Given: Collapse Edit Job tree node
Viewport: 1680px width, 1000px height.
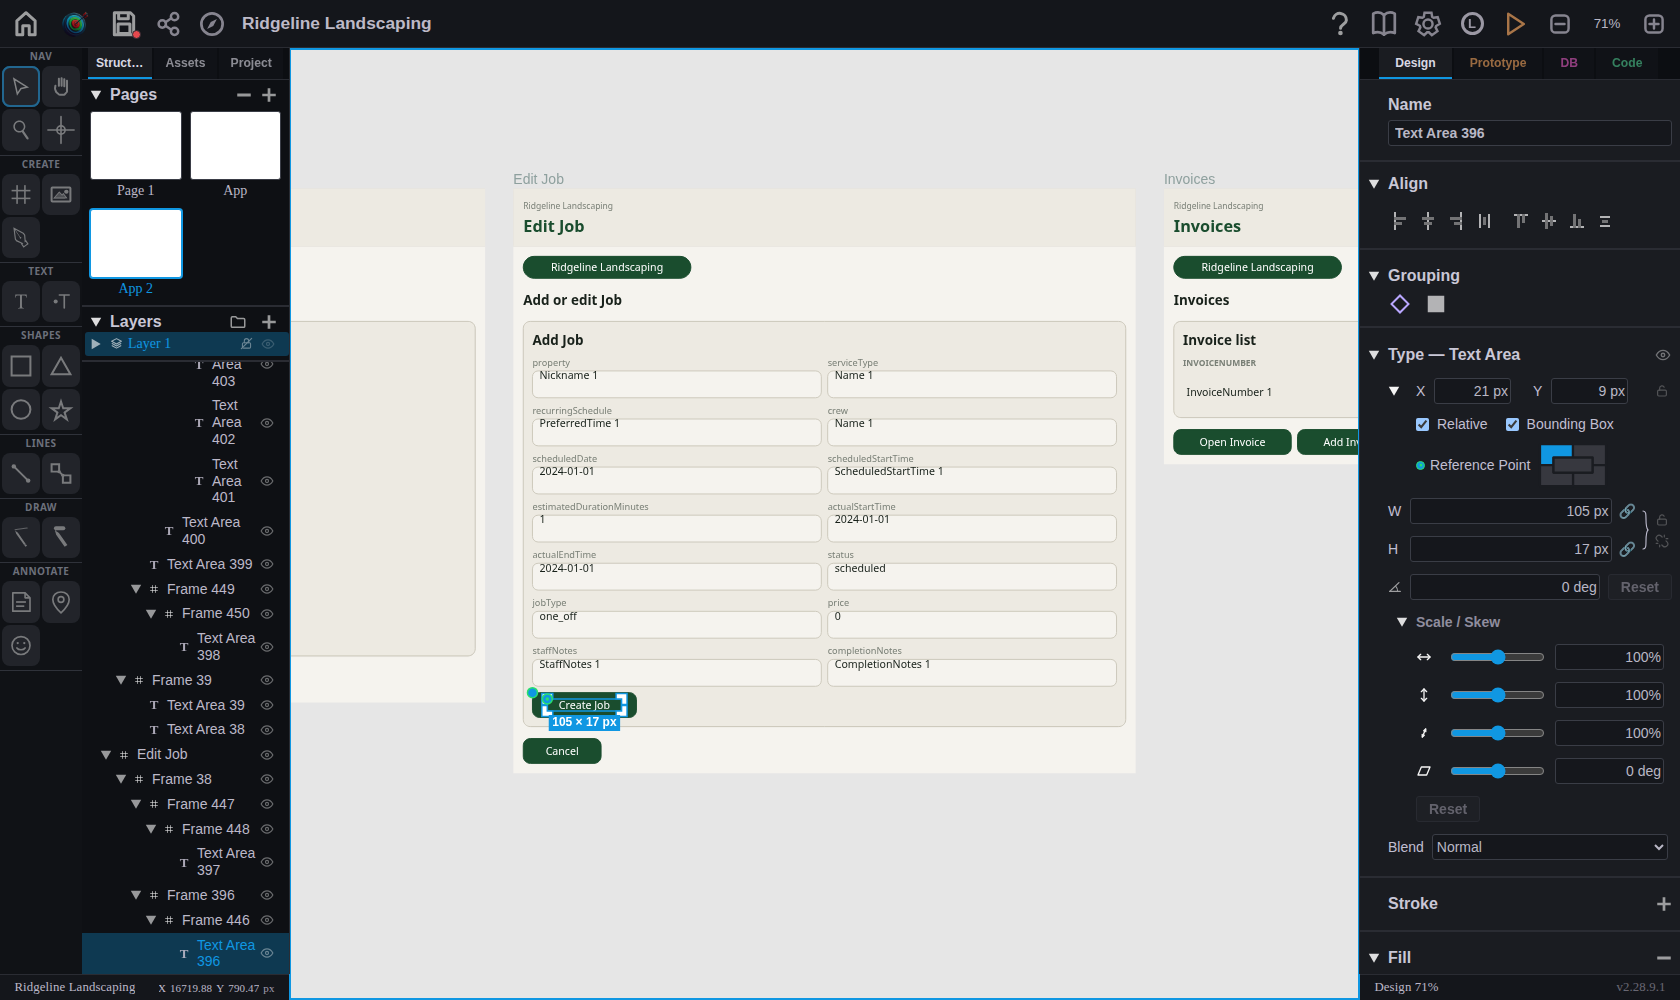Looking at the screenshot, I should [106, 755].
